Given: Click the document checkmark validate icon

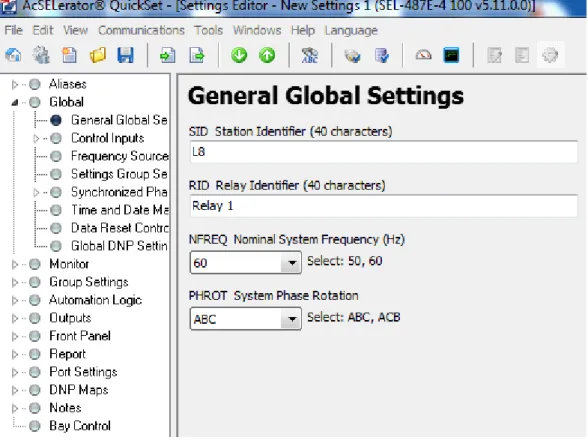Looking at the screenshot, I should [381, 56].
